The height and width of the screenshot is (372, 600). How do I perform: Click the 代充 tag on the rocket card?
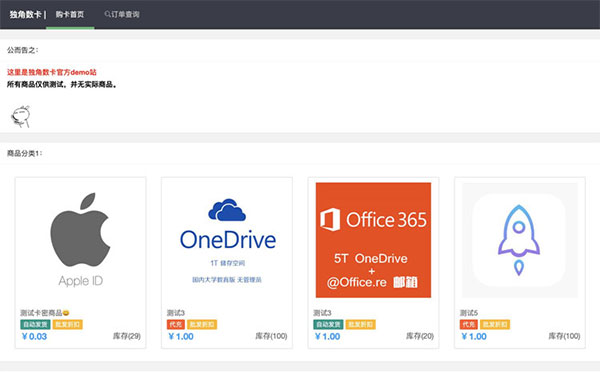point(469,325)
